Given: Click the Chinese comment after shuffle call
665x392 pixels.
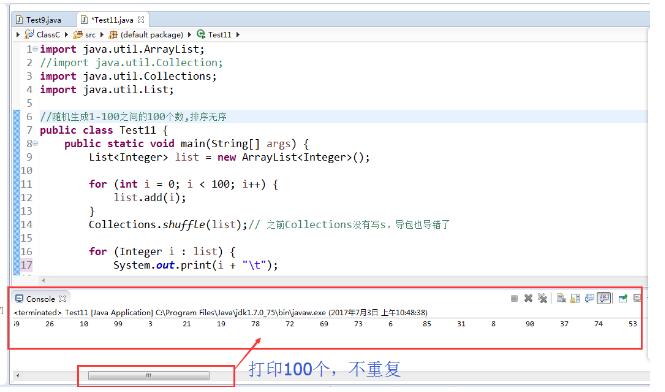Looking at the screenshot, I should (349, 224).
